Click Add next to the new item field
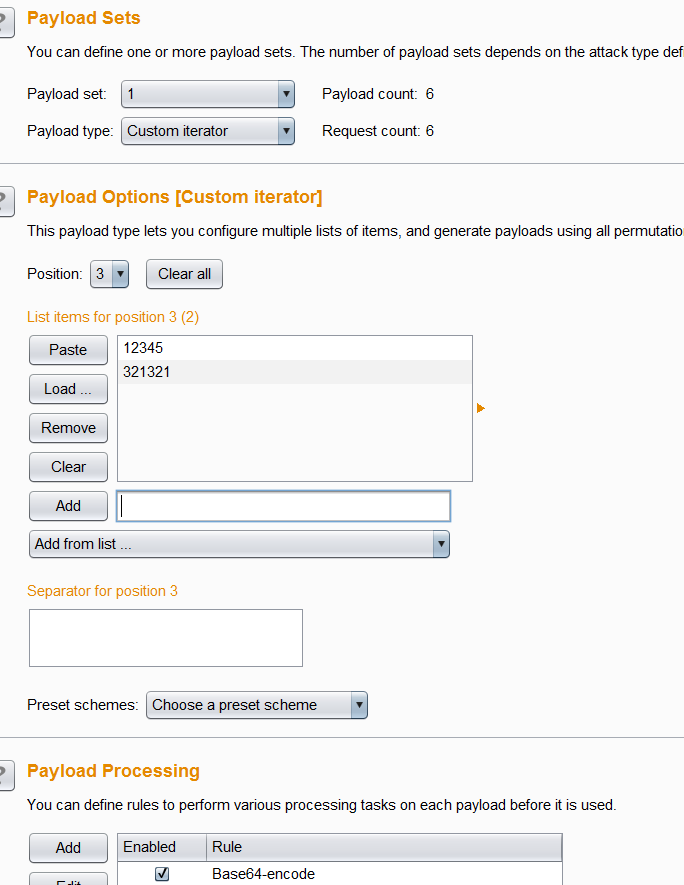 68,506
